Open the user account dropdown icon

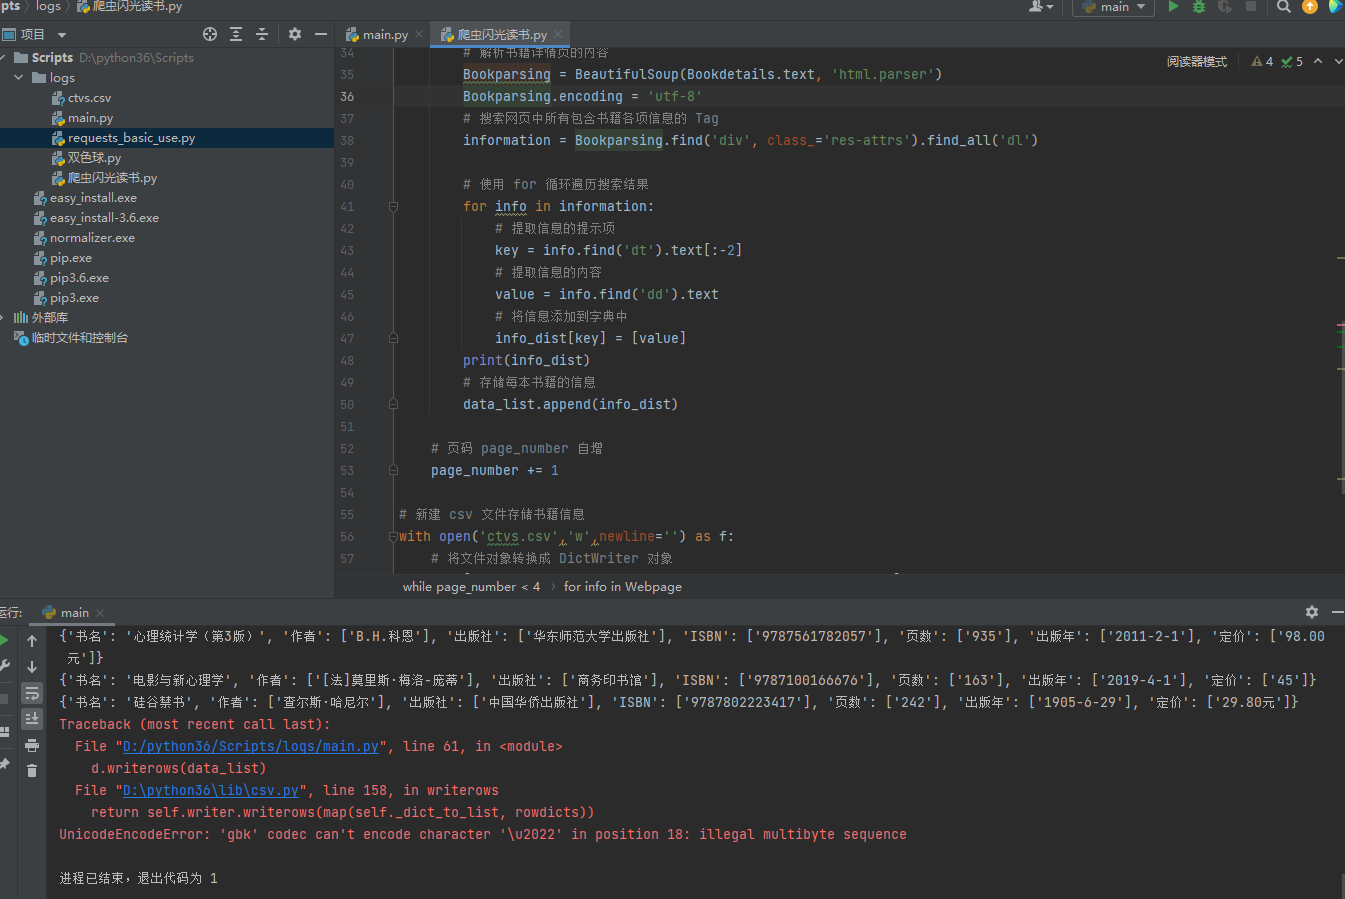pyautogui.click(x=1041, y=6)
